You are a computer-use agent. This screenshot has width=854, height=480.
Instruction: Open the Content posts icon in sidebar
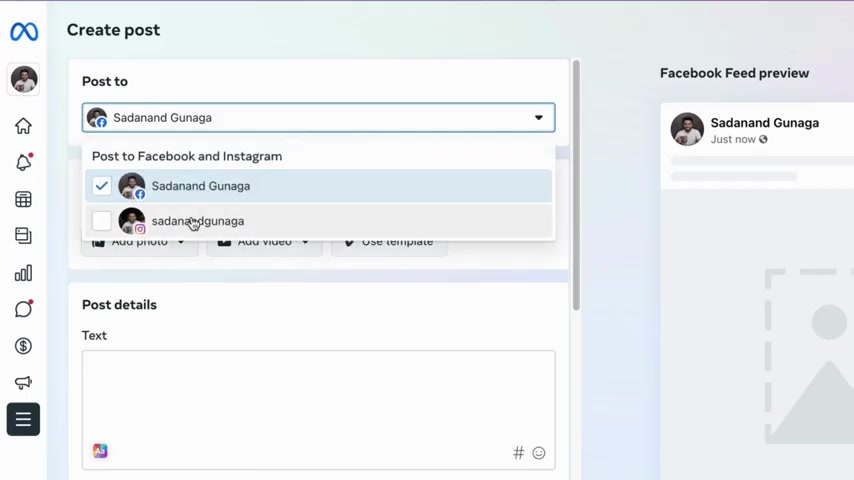point(23,236)
